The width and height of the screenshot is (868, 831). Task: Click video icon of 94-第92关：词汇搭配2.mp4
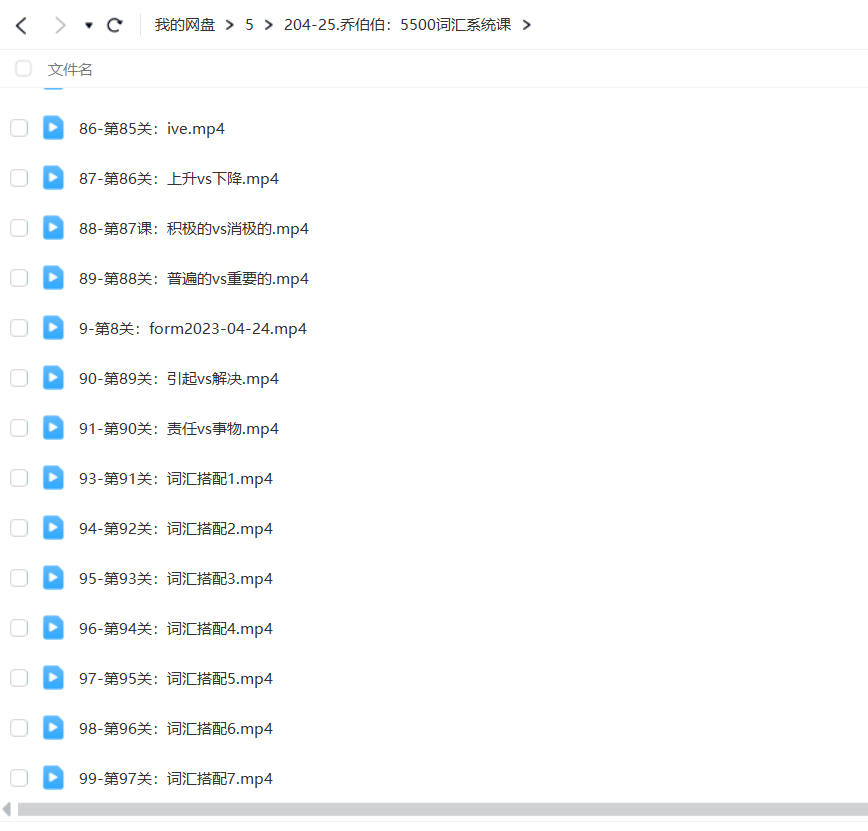click(53, 528)
